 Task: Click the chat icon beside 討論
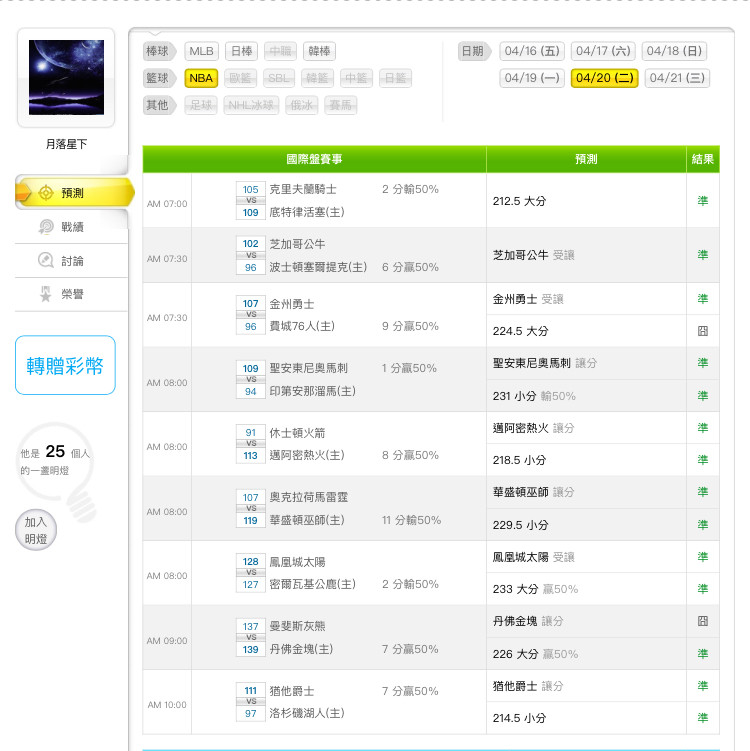click(x=46, y=261)
